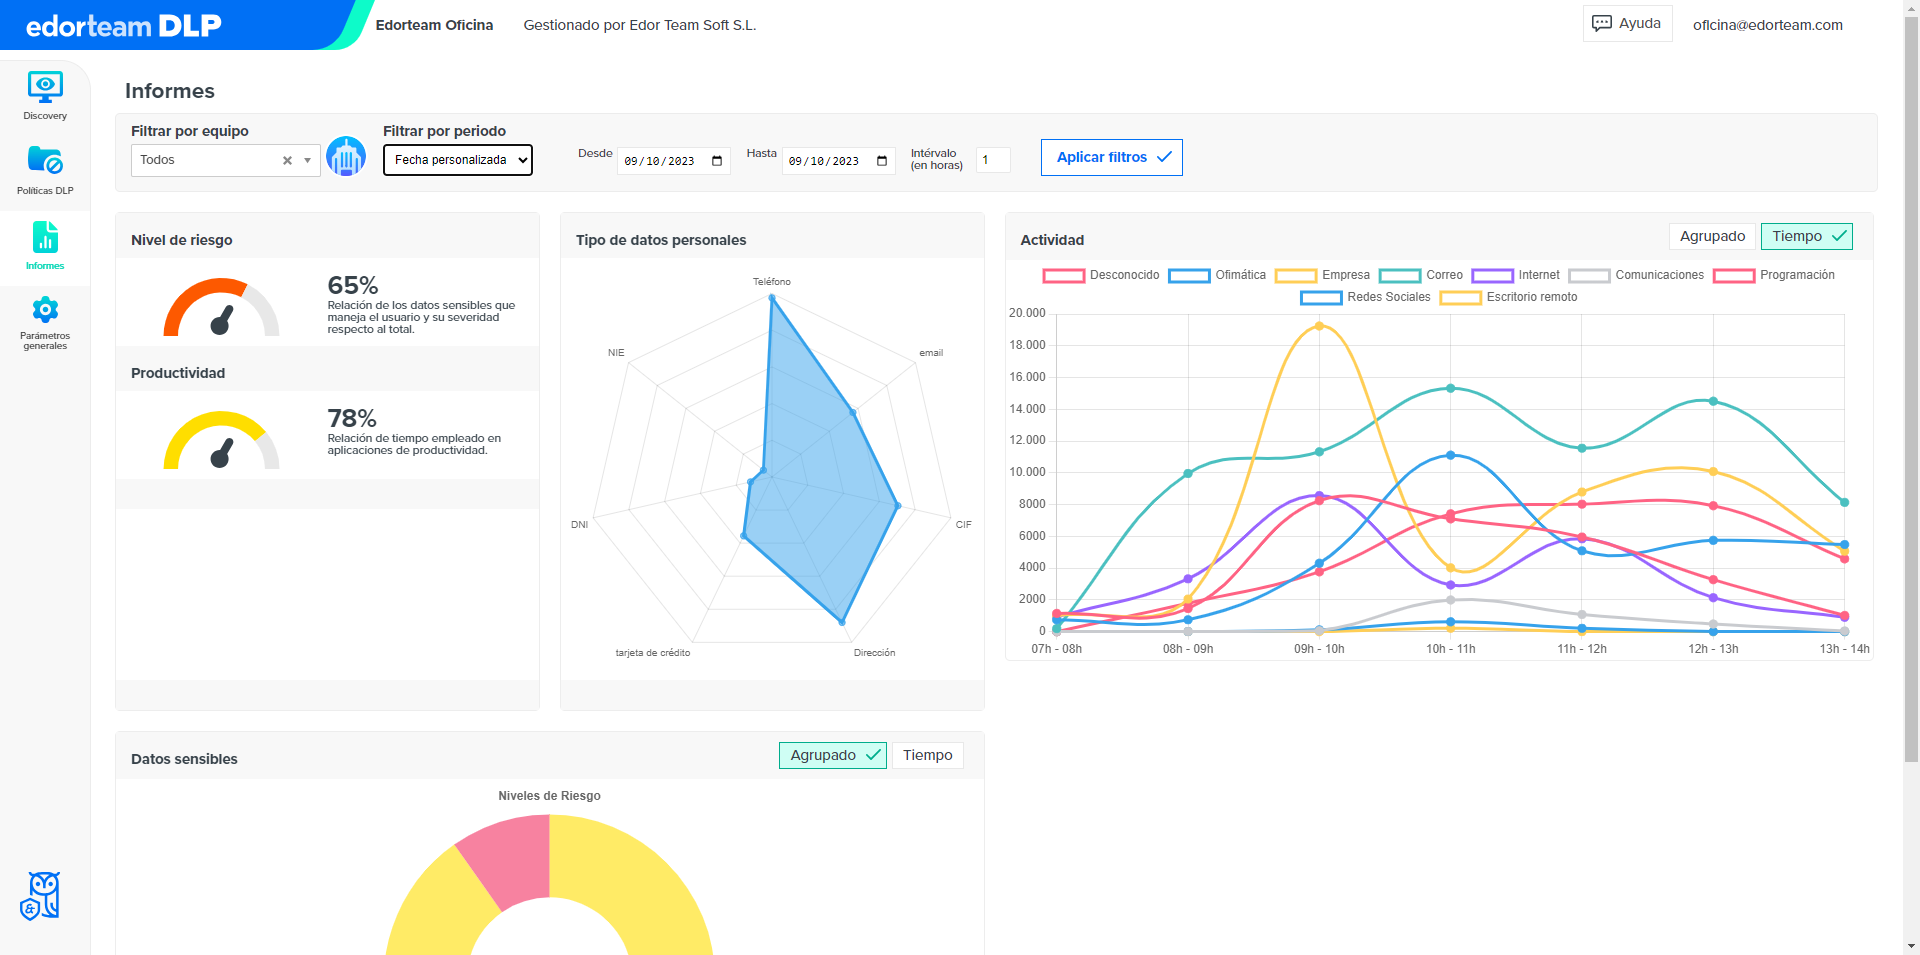Open the Hasta date calendar picker icon

click(882, 161)
